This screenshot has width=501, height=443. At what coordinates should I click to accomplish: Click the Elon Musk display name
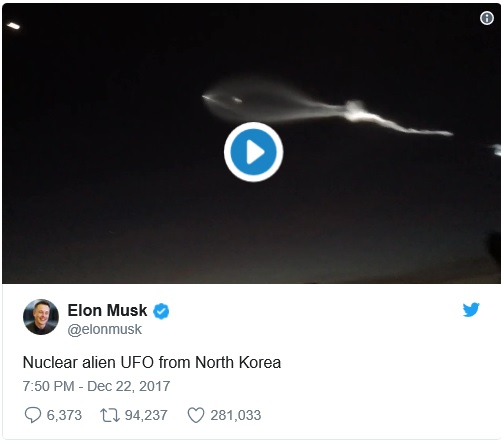[x=107, y=310]
